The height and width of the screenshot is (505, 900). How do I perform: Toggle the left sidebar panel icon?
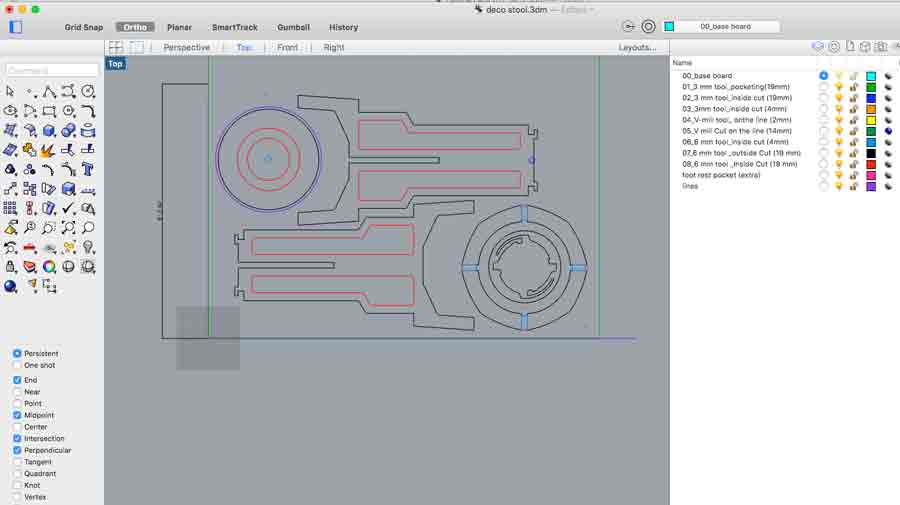(x=15, y=27)
